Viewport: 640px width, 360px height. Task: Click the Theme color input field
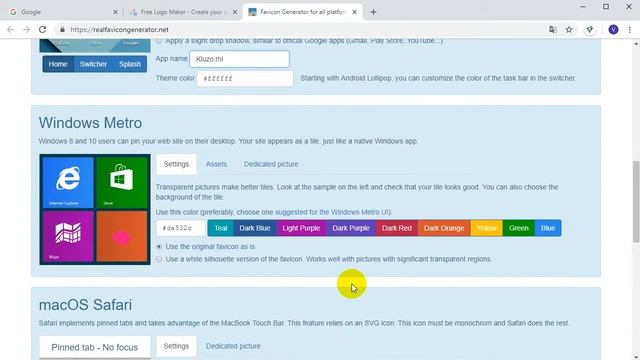coord(245,78)
